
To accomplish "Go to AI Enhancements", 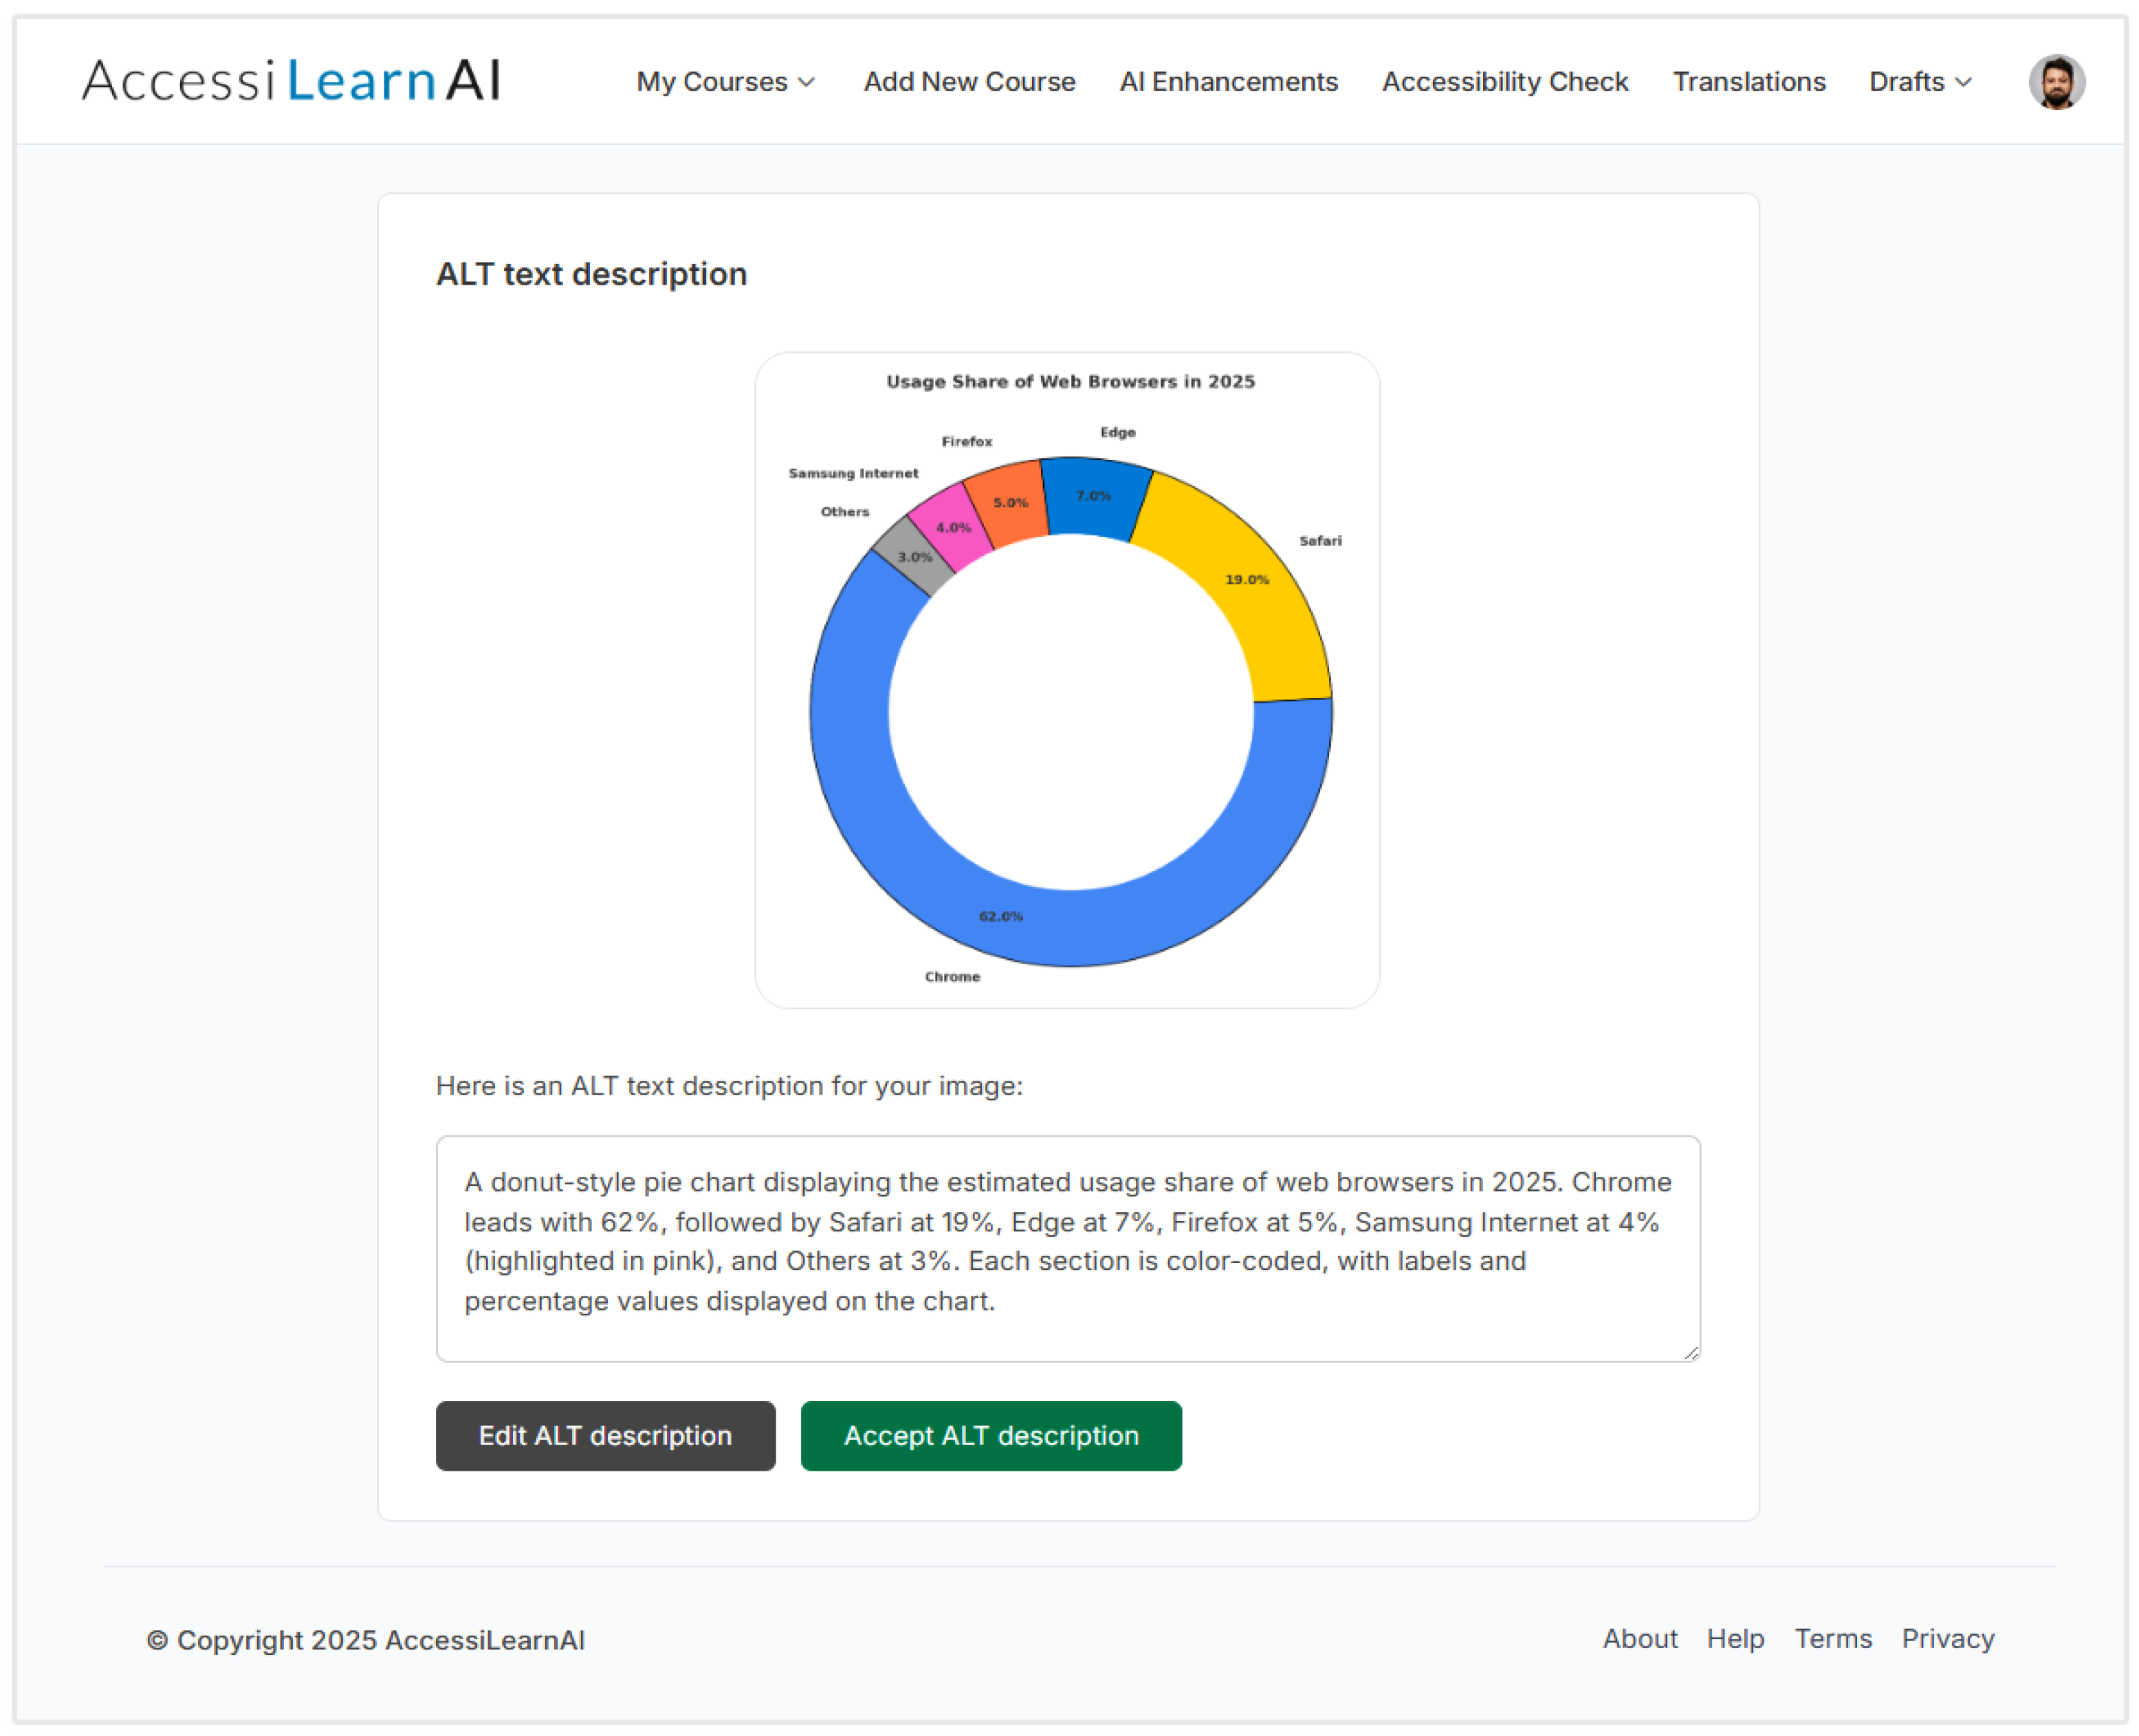I will 1227,82.
